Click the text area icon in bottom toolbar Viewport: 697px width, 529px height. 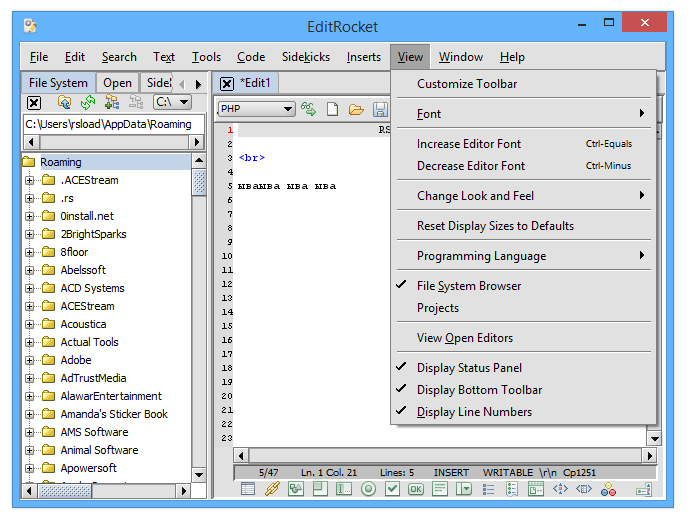pos(440,489)
